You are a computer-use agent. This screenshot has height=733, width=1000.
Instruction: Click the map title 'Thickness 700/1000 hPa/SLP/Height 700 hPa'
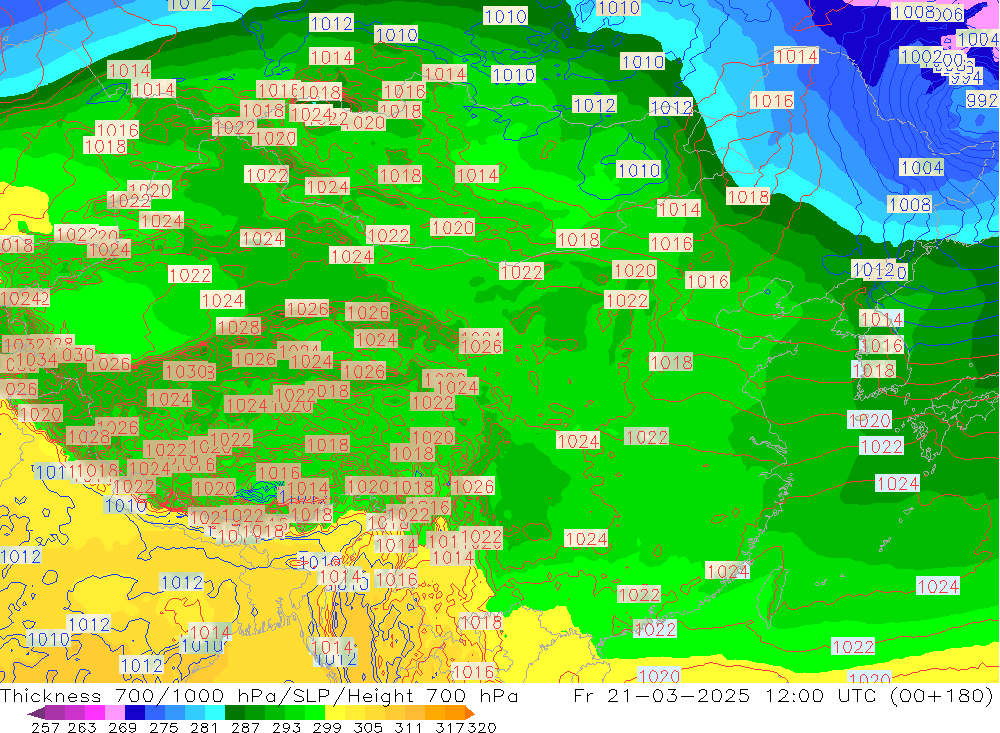click(x=259, y=695)
